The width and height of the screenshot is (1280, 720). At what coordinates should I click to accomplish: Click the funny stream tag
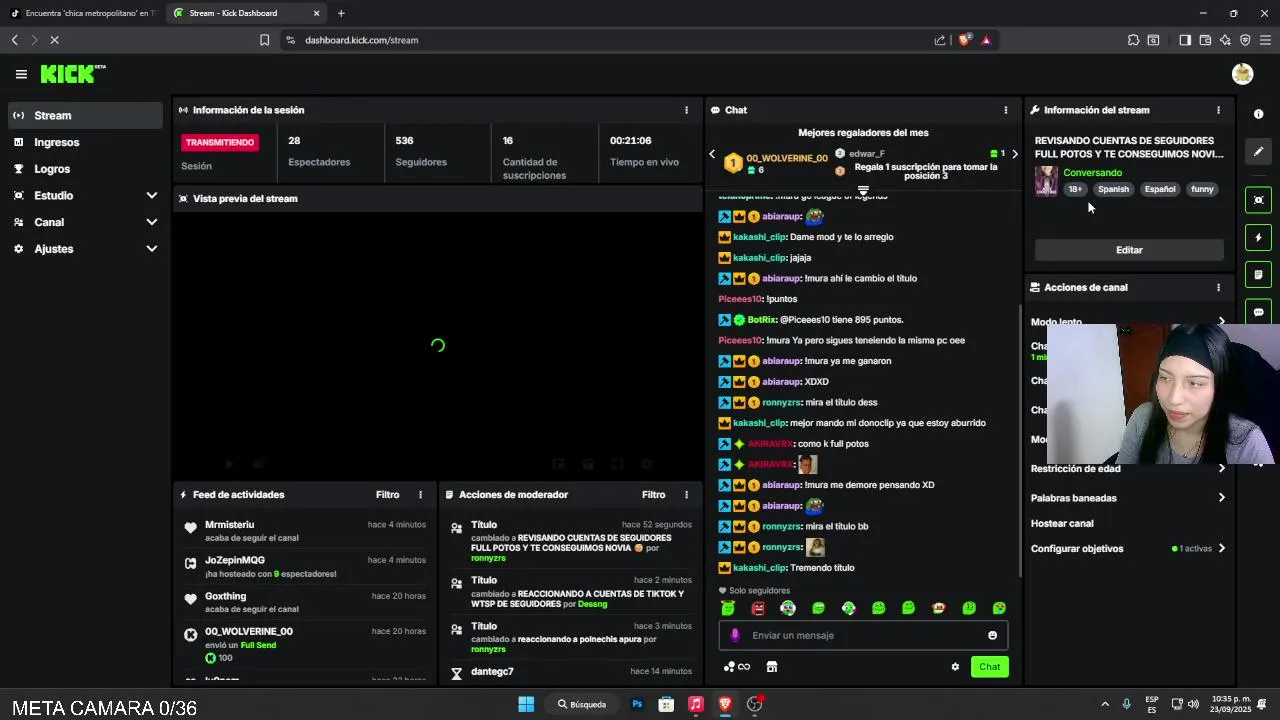coord(1202,189)
